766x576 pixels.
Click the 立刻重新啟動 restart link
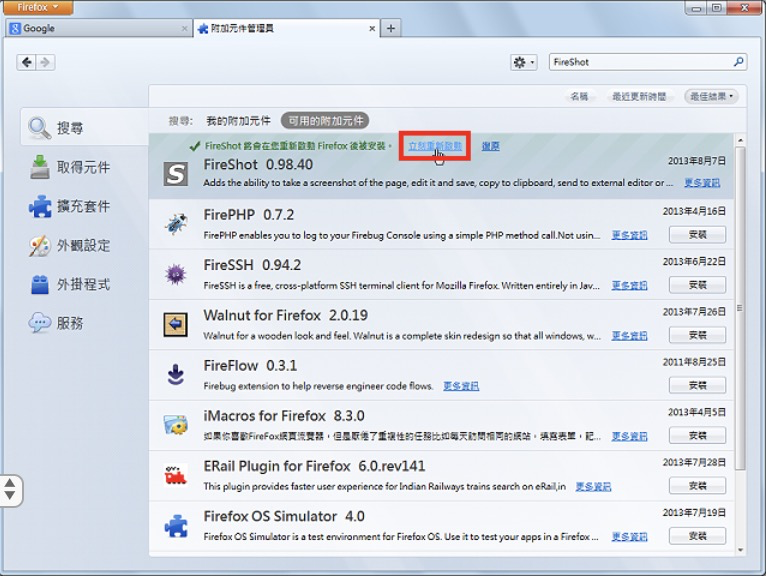[x=435, y=146]
